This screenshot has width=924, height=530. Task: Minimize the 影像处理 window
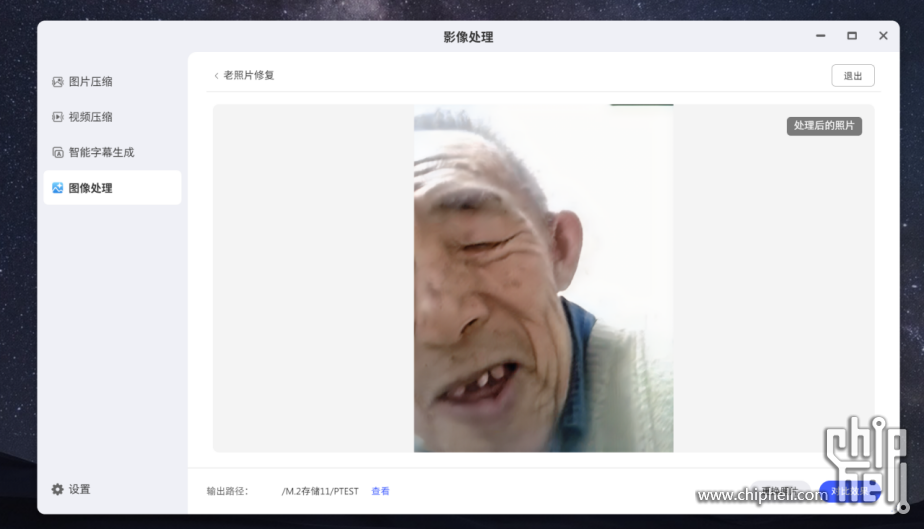820,36
